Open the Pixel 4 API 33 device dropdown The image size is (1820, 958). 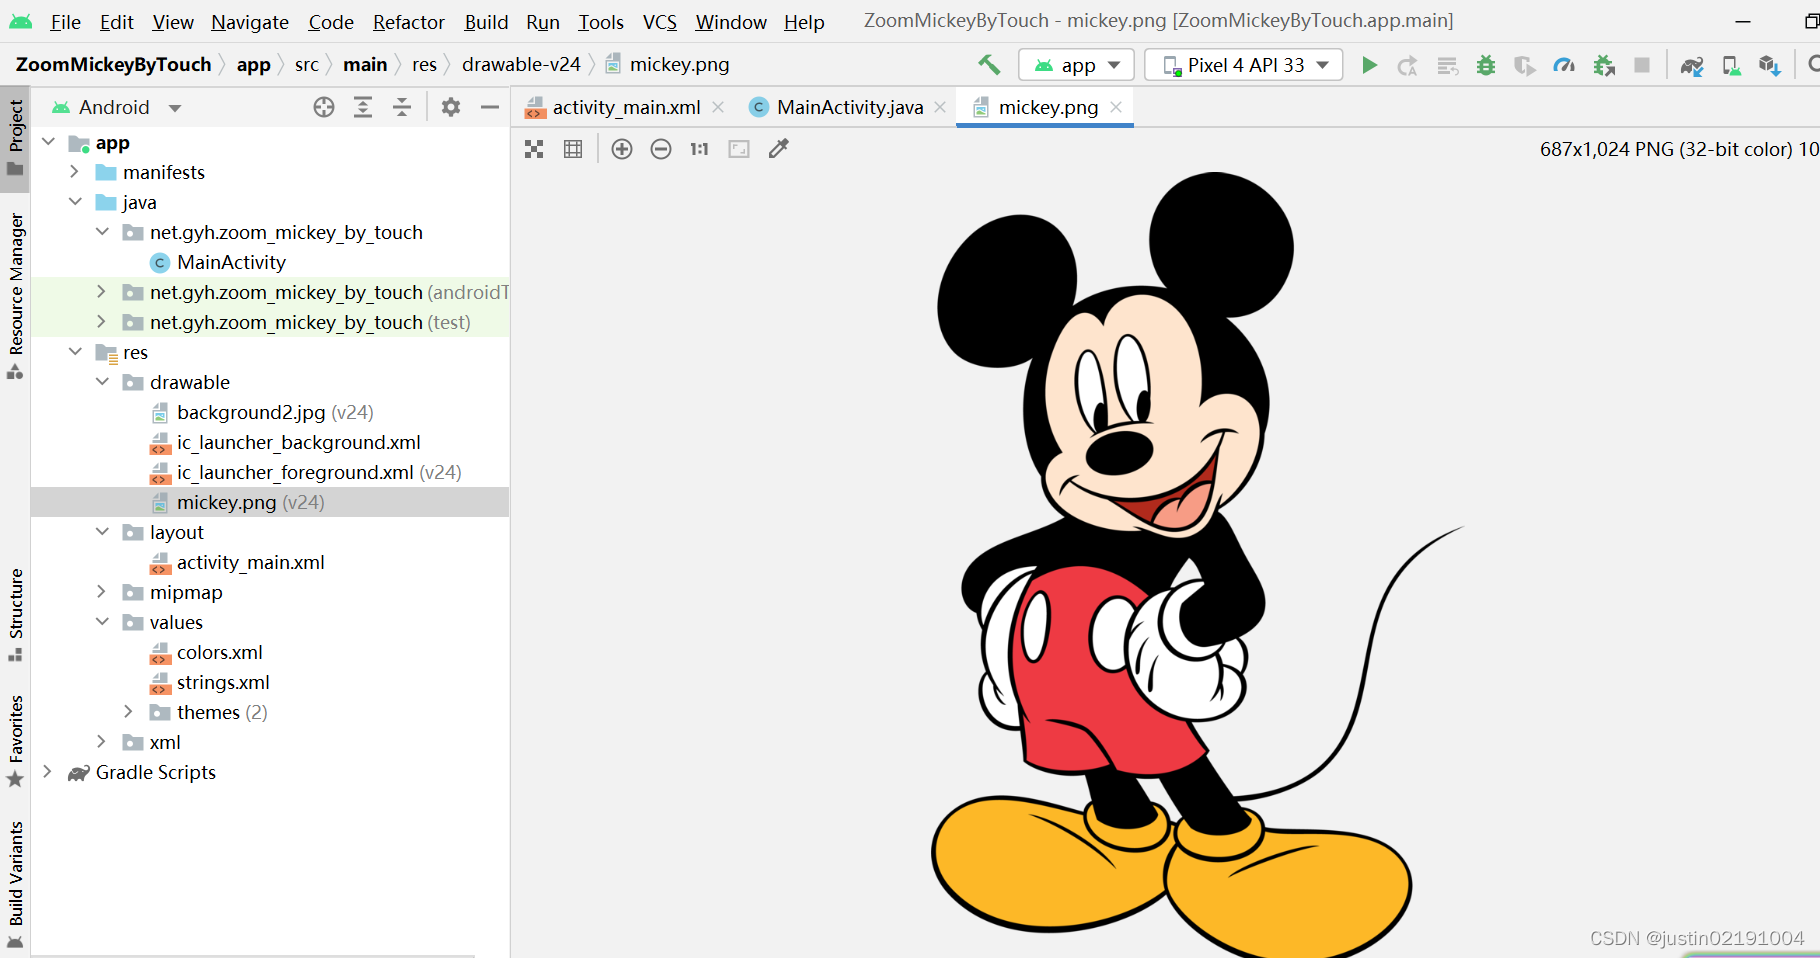tap(1244, 65)
